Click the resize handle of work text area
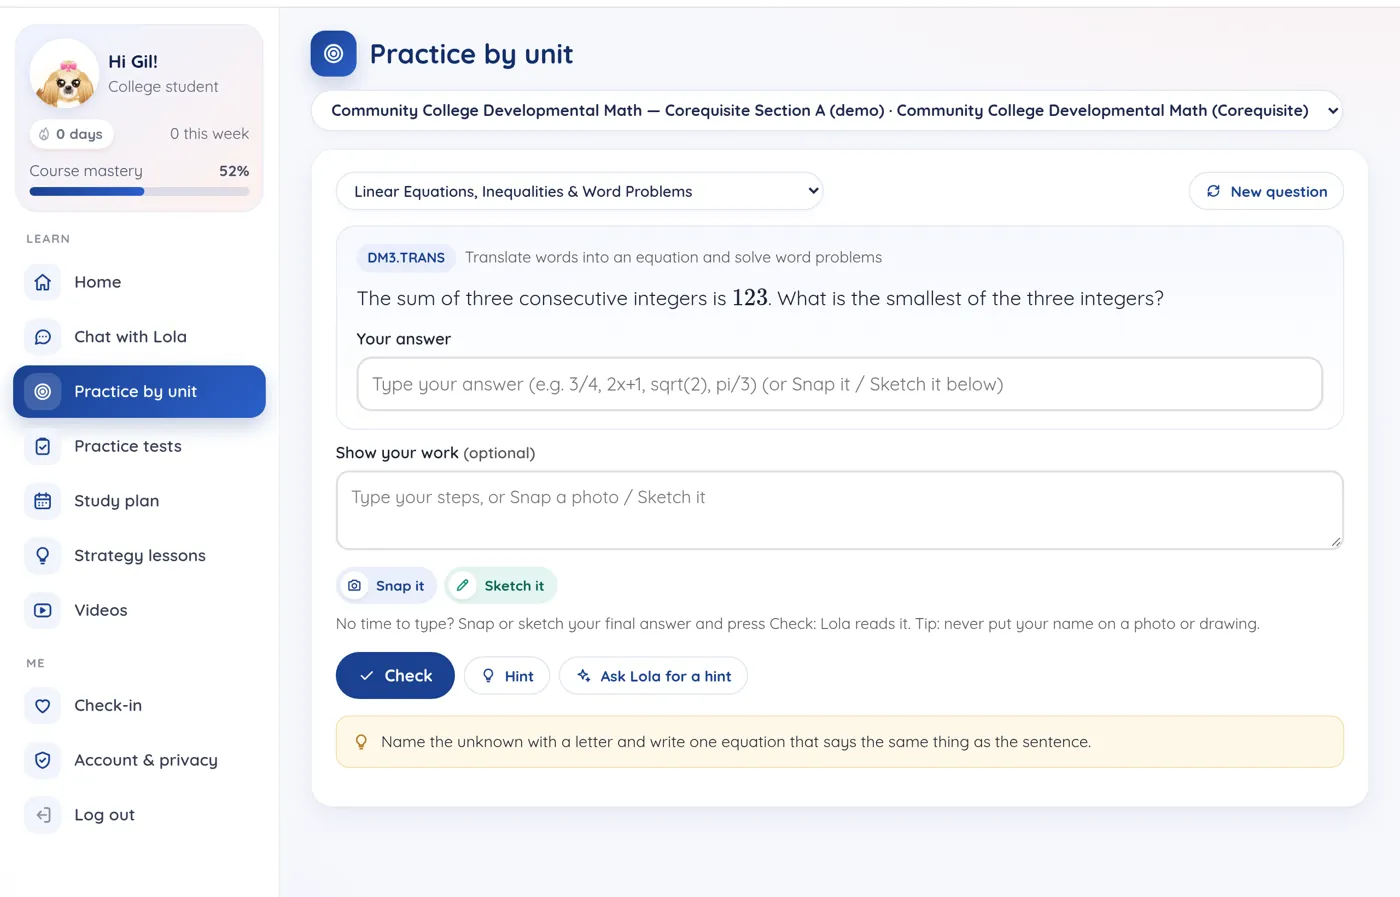Screen dimensions: 1400x897 (x=1336, y=542)
